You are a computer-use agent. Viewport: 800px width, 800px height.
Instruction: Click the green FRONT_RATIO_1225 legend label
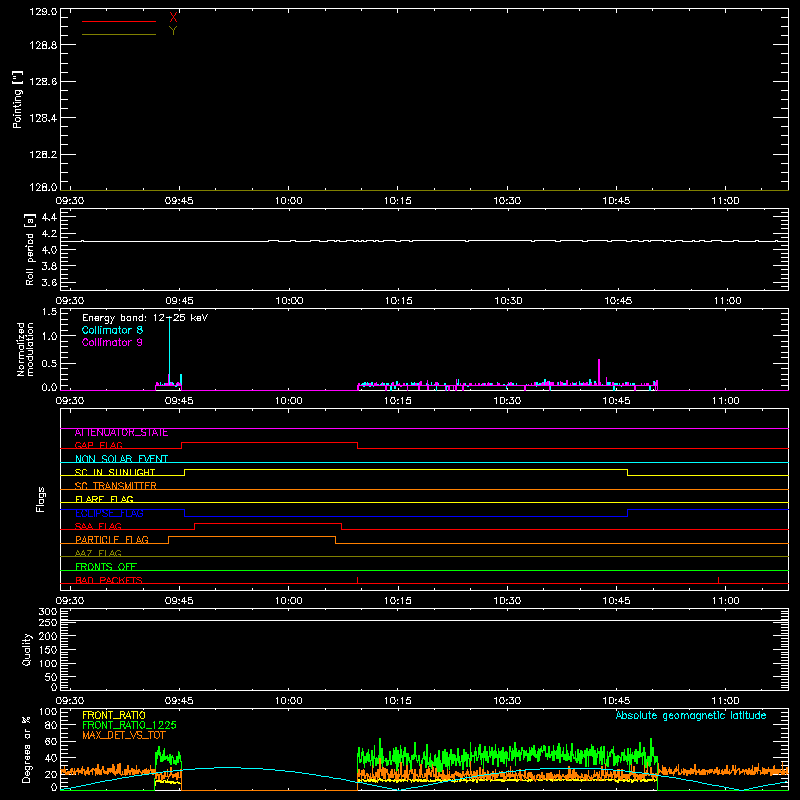click(x=130, y=725)
